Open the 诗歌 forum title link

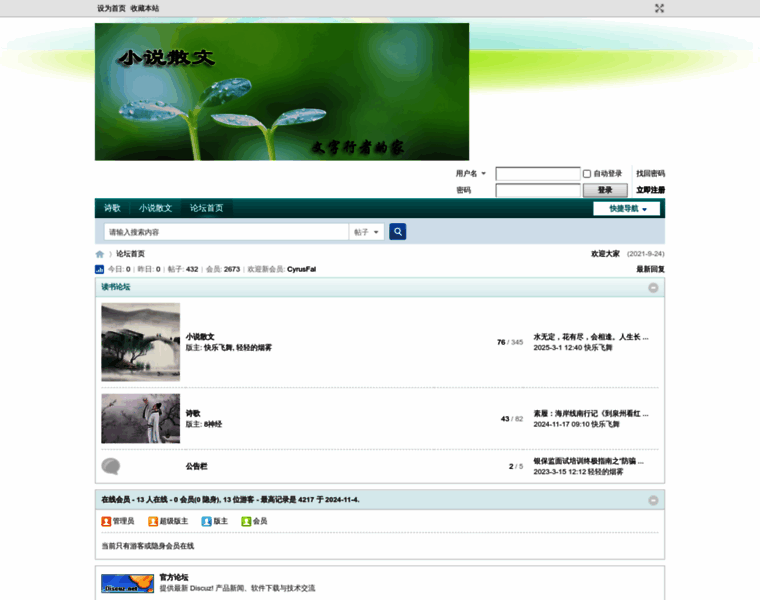coord(193,413)
